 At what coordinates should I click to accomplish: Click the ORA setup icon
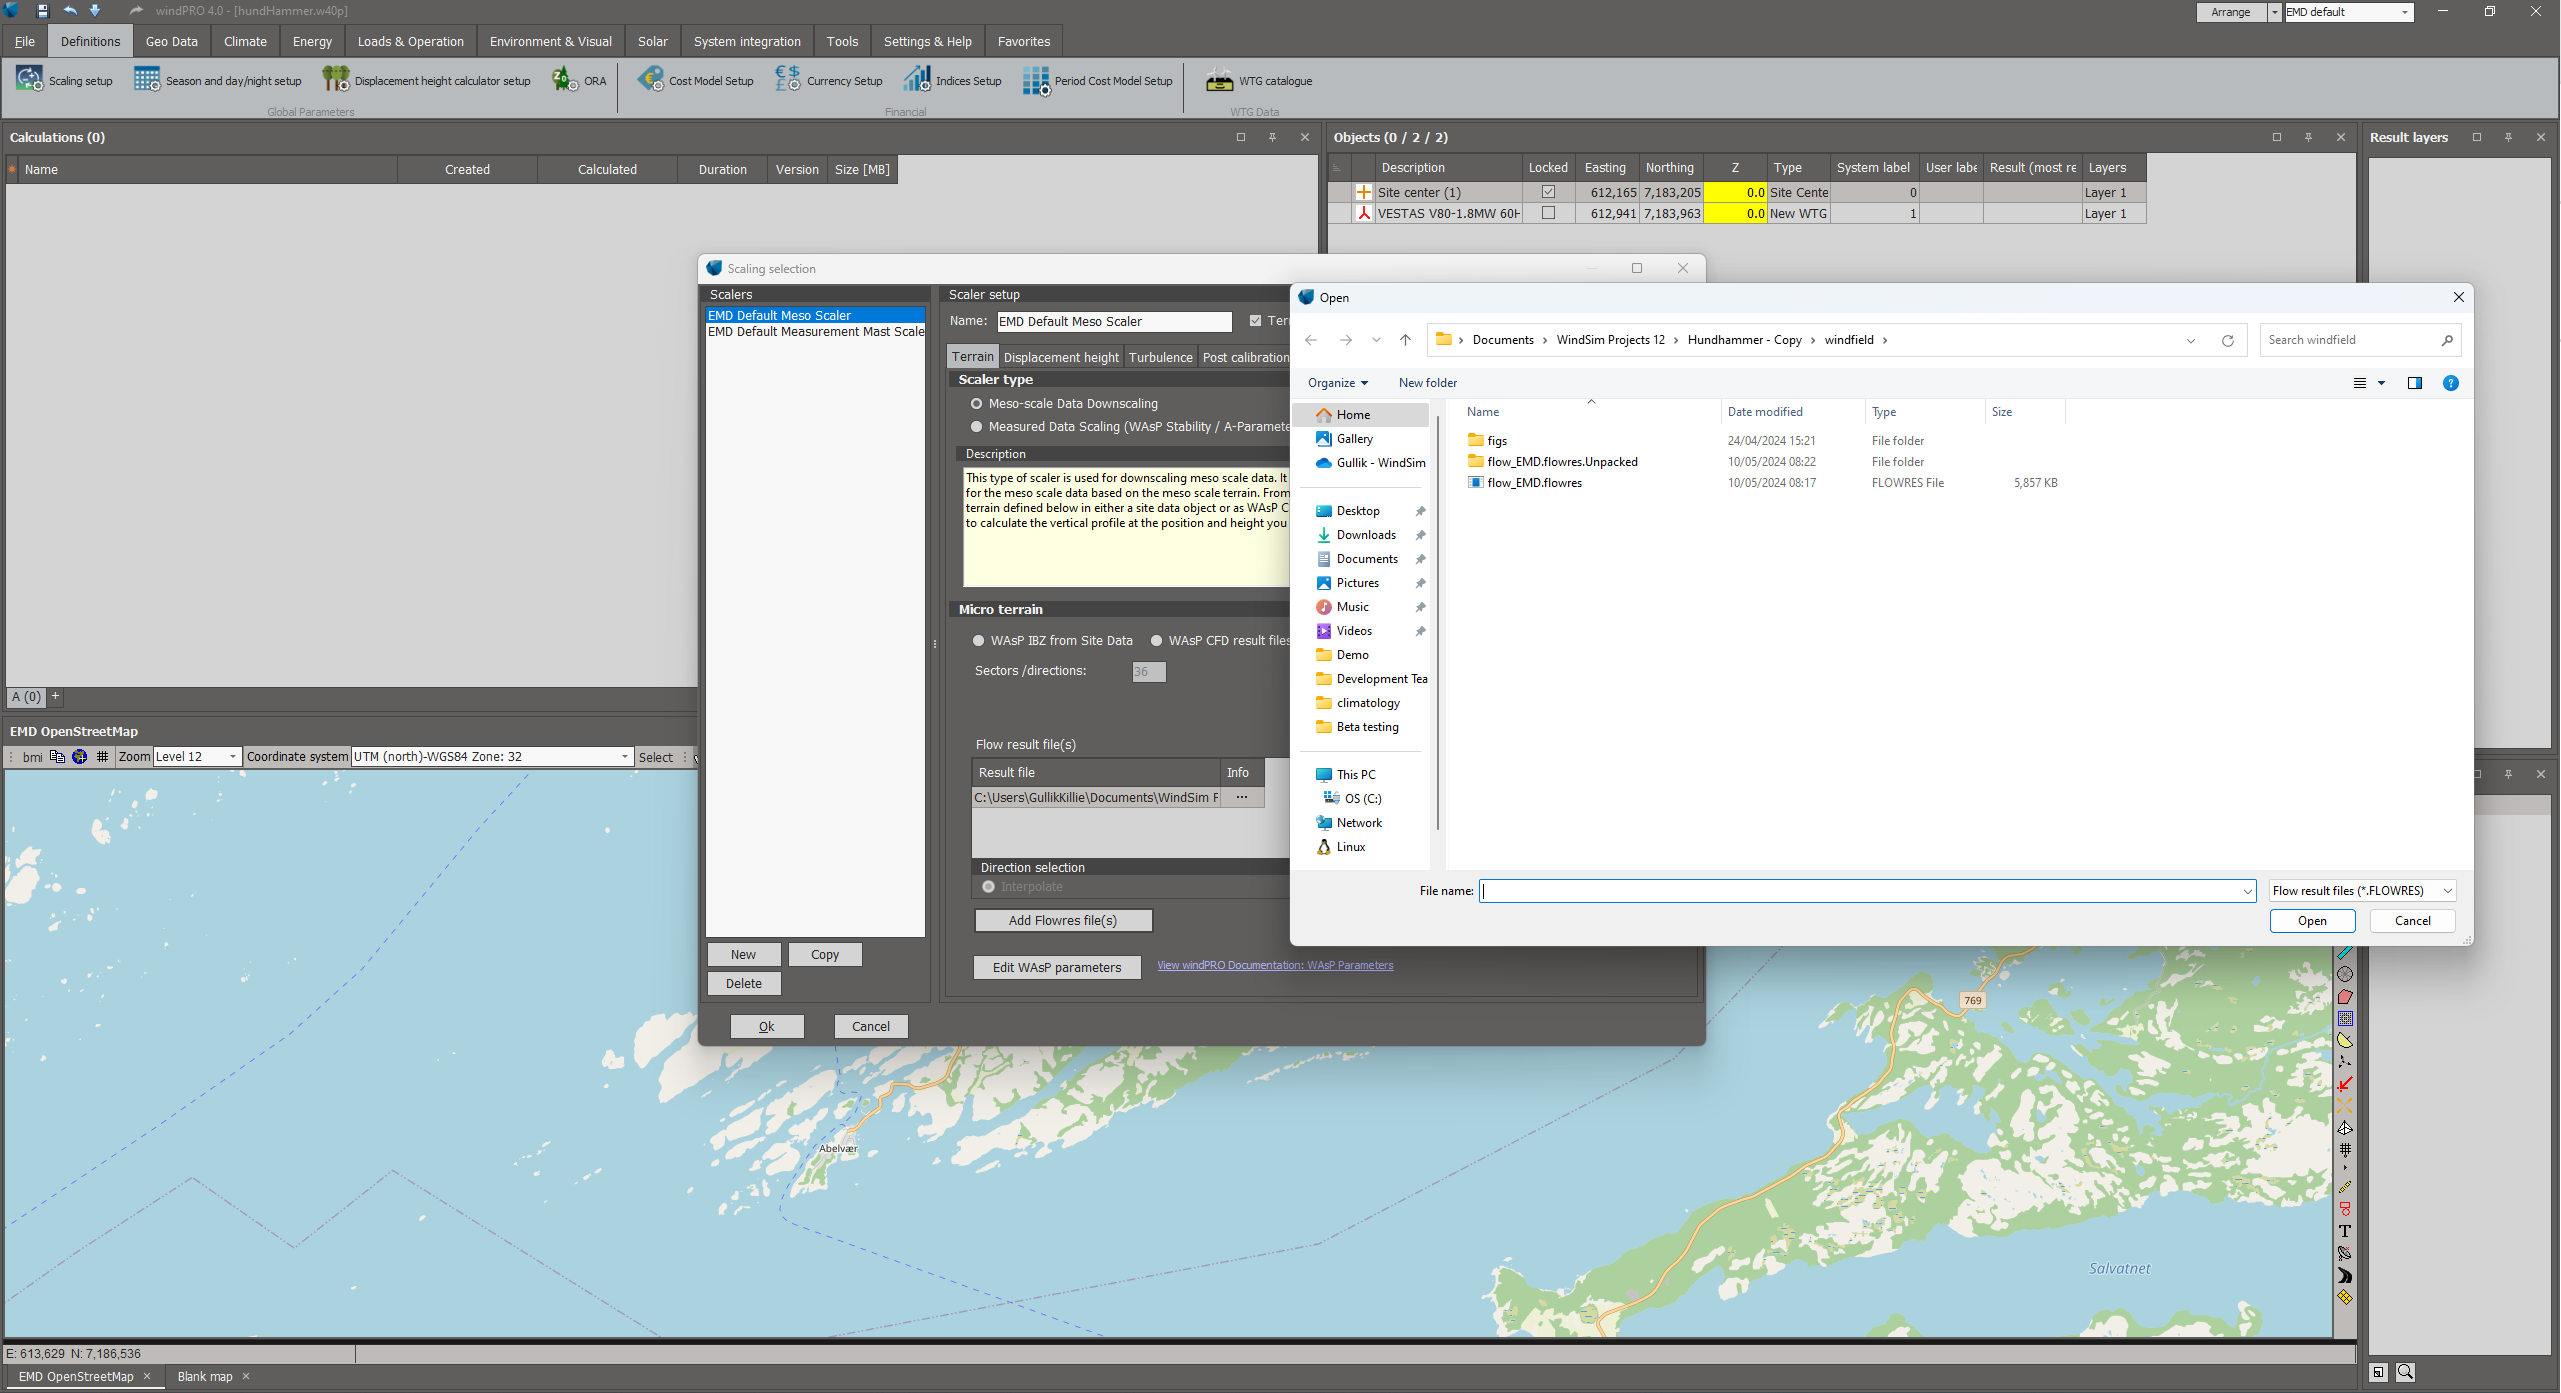(x=566, y=80)
